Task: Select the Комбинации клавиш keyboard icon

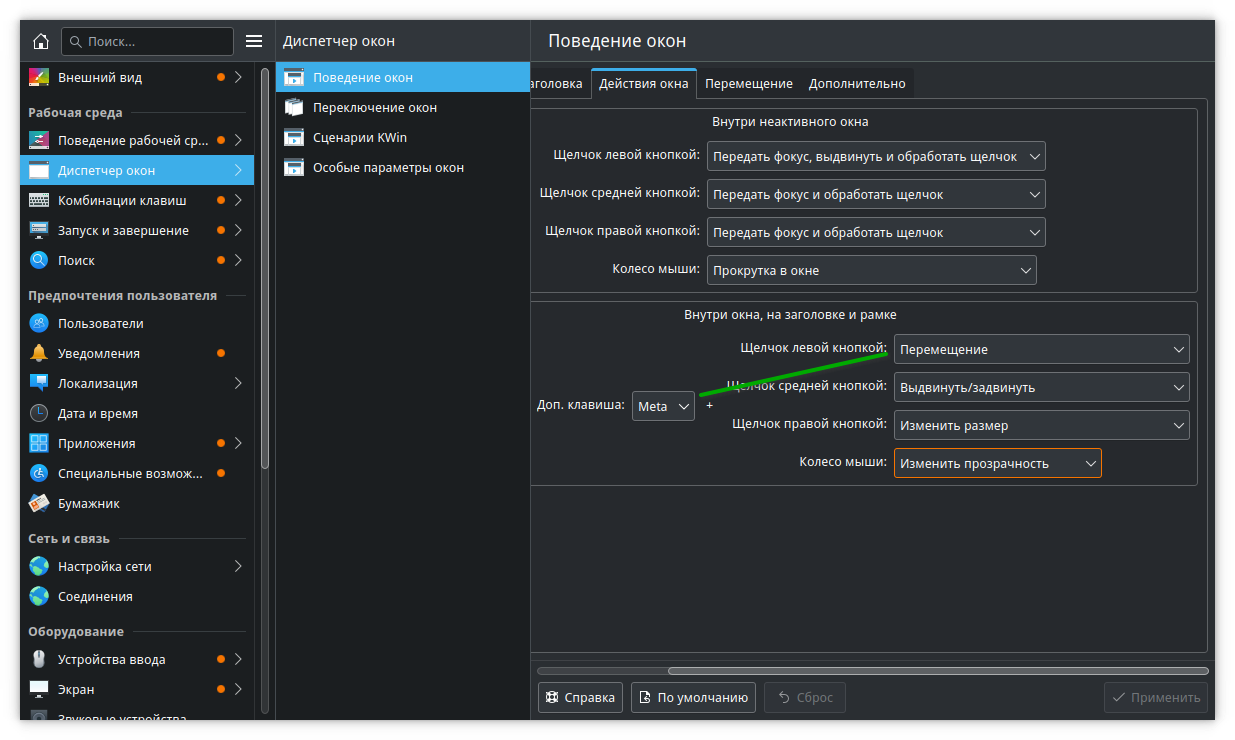Action: (39, 200)
